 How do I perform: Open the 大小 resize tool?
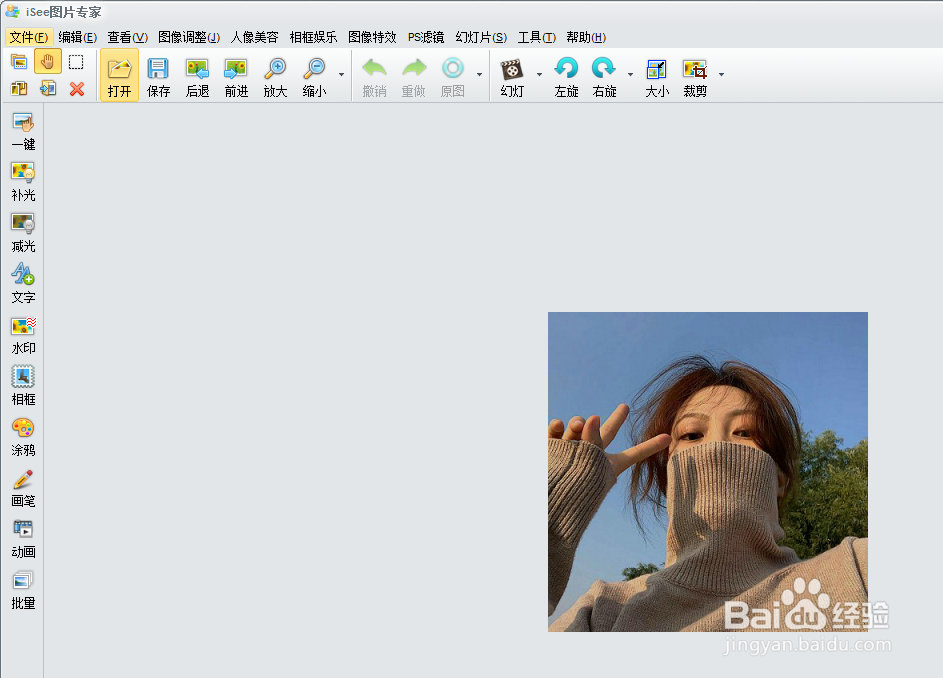[657, 76]
